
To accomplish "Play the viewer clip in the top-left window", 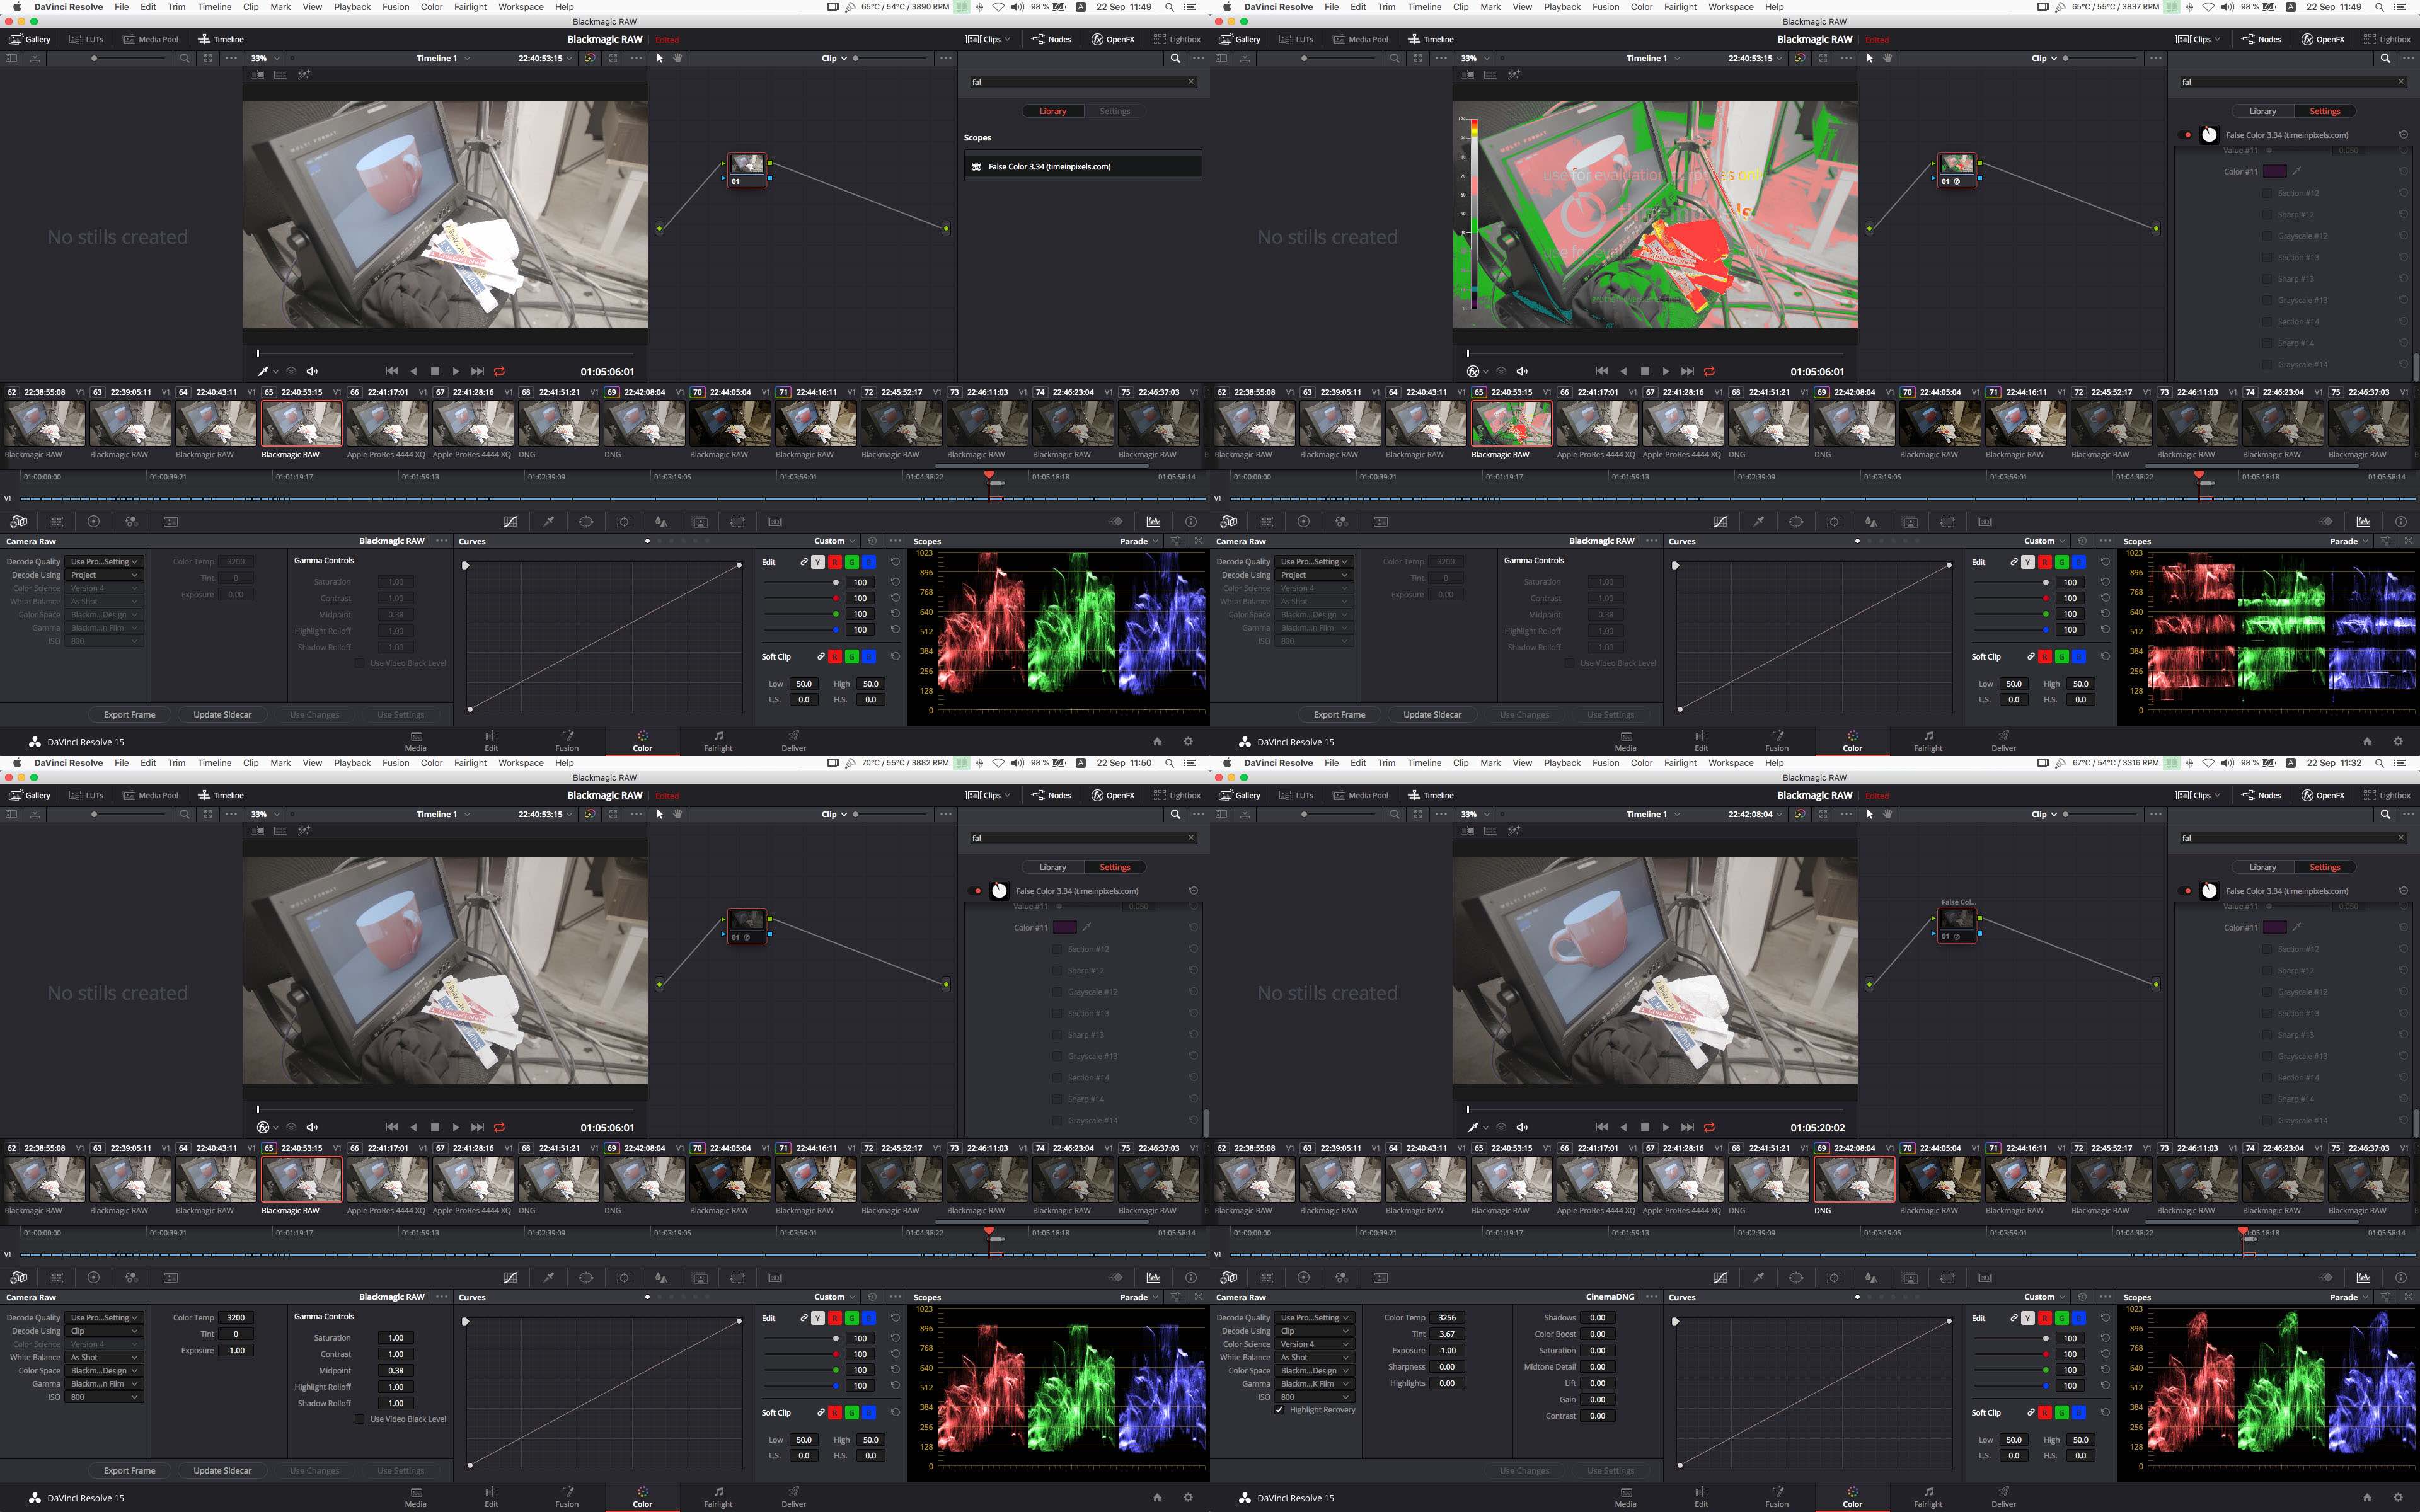I will coord(456,371).
